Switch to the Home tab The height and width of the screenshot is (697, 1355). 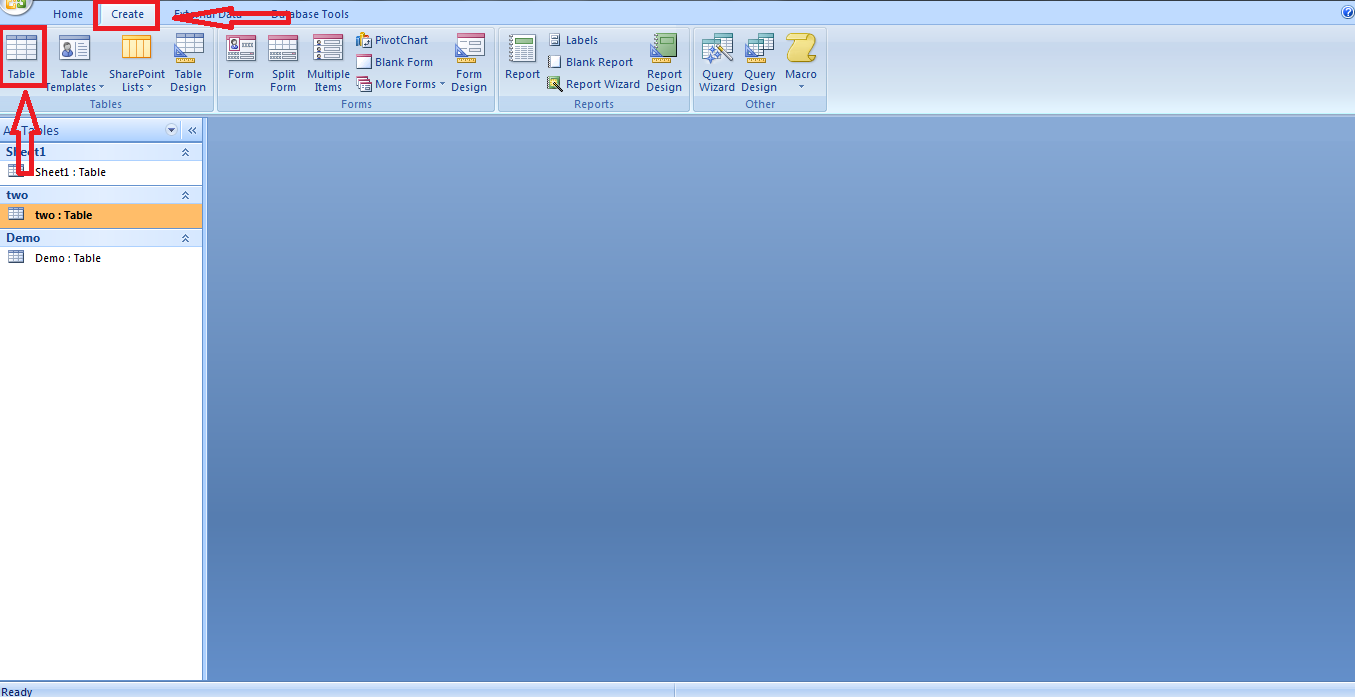(x=68, y=14)
